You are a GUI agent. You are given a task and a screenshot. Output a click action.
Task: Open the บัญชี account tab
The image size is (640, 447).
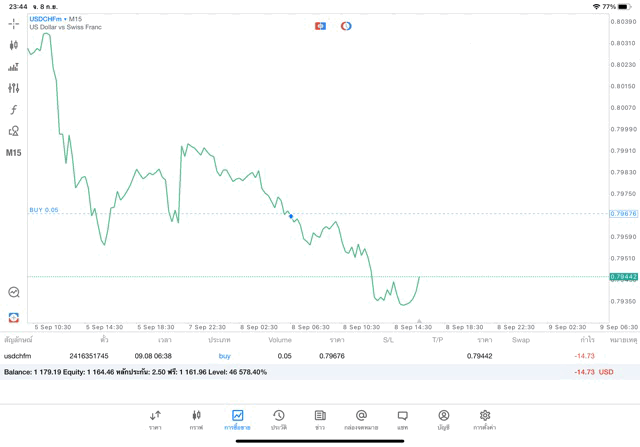click(443, 420)
